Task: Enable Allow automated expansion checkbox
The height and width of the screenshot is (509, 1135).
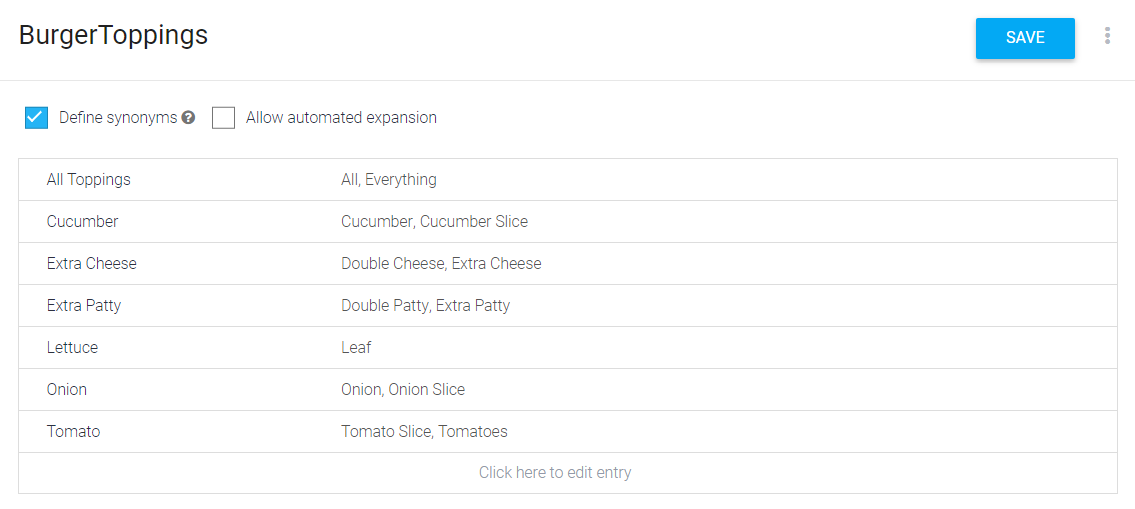Action: coord(224,117)
